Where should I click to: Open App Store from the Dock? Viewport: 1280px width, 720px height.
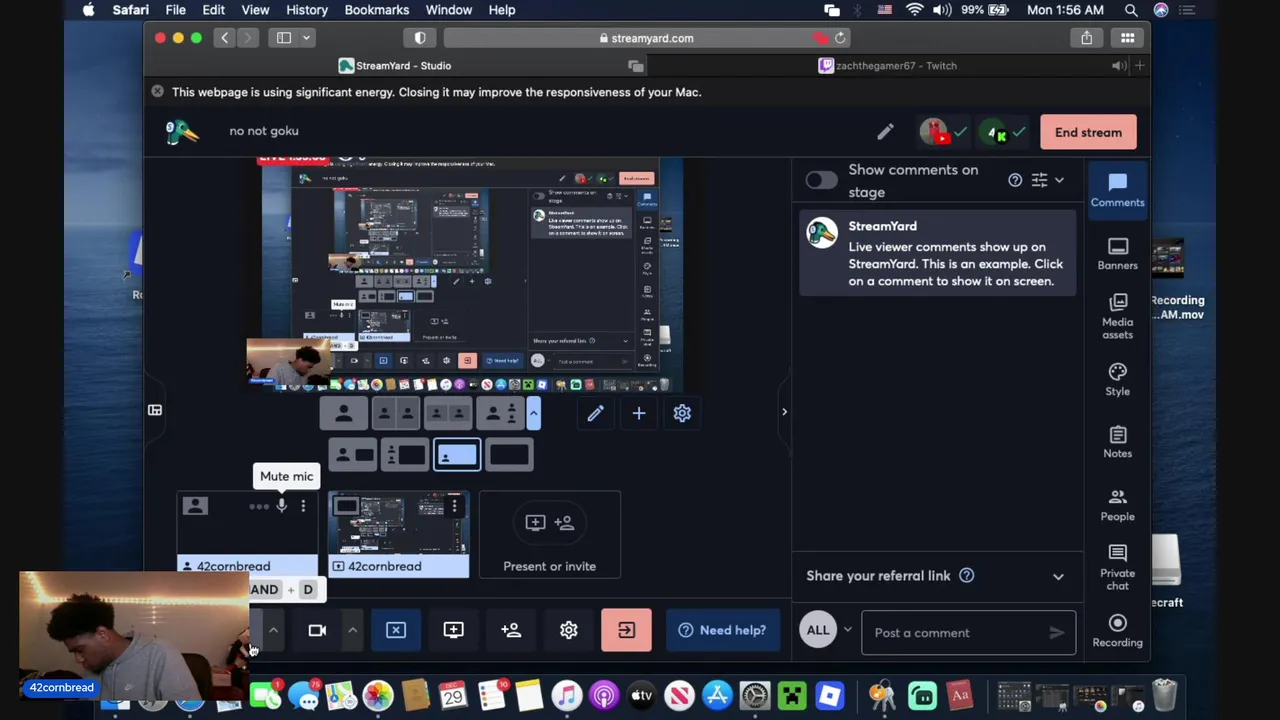pyautogui.click(x=717, y=695)
